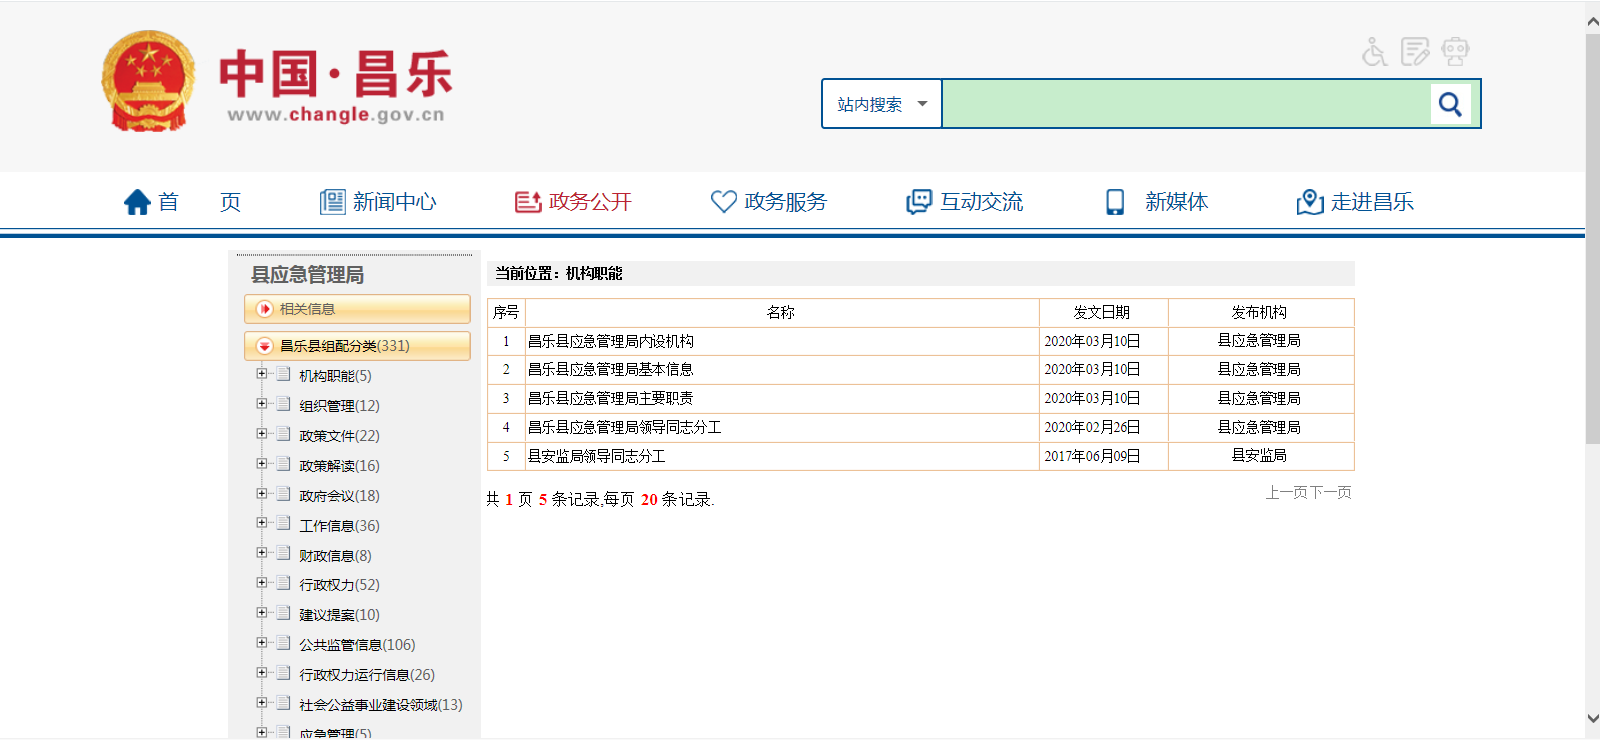The height and width of the screenshot is (740, 1600).
Task: Click the page vertical scrollbar thumb
Action: click(1592, 240)
